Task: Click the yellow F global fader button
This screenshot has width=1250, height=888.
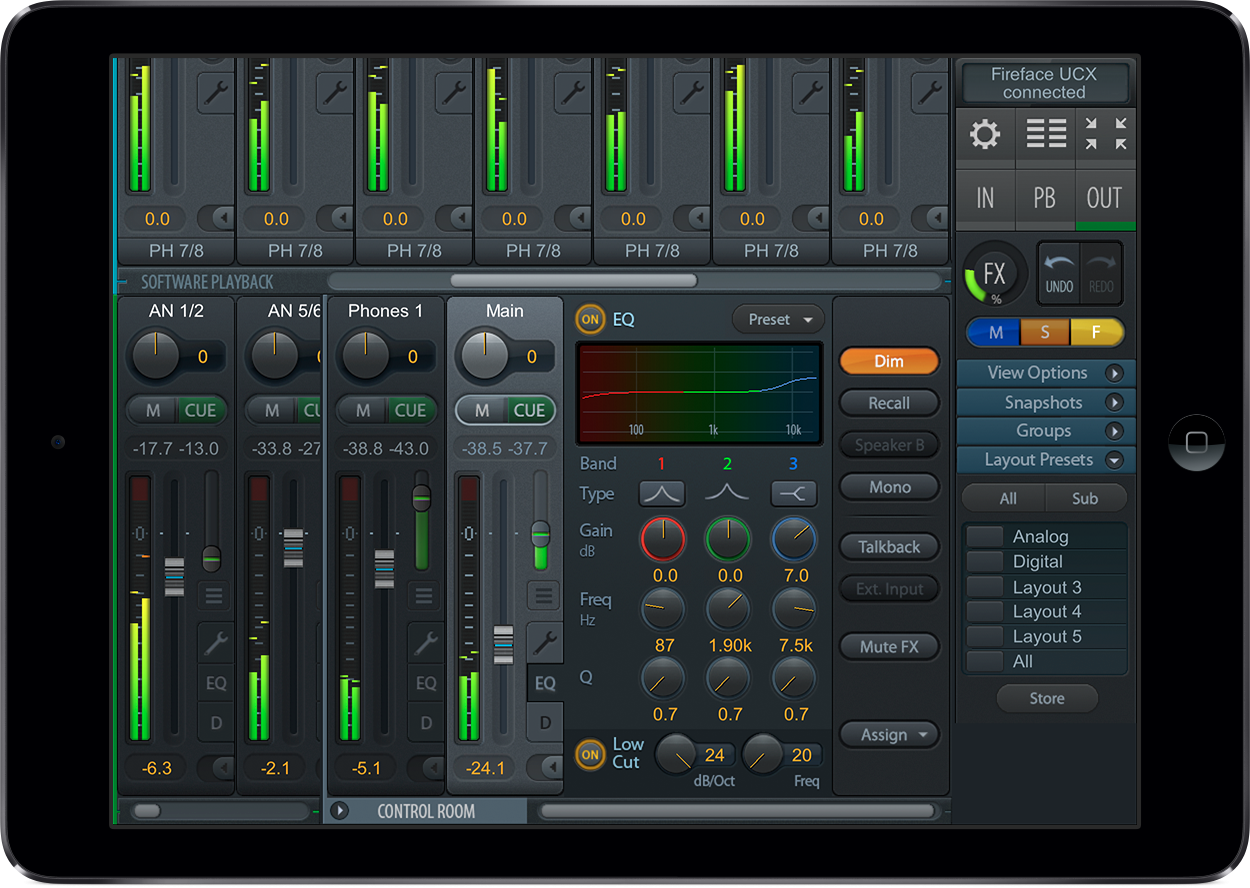Action: coord(1097,332)
